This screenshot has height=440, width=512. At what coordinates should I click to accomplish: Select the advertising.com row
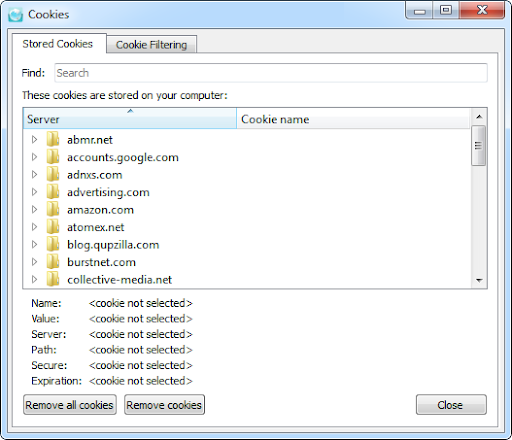click(247, 192)
